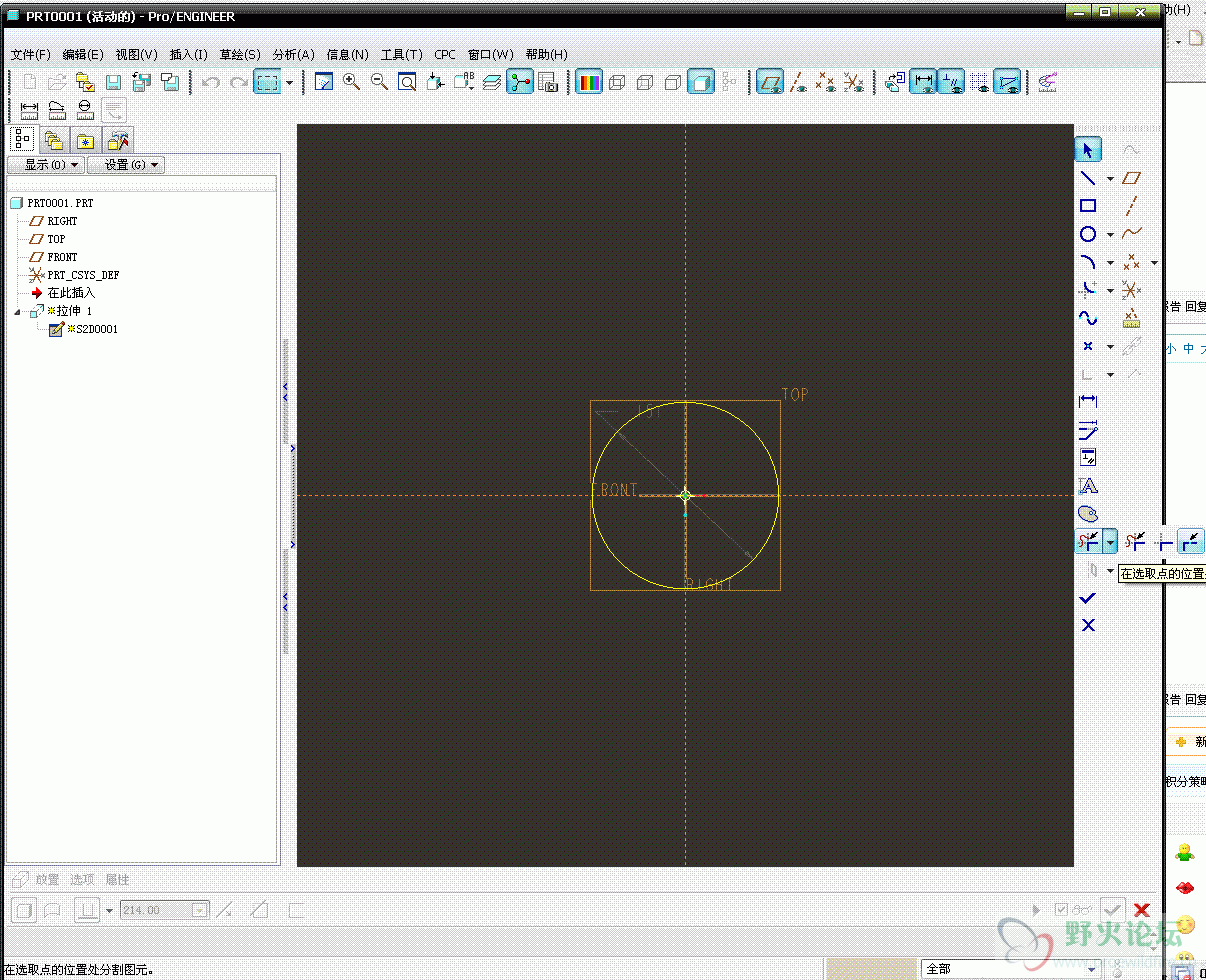Collapse the 拉伸 1 tree node
This screenshot has width=1206, height=980.
17,312
